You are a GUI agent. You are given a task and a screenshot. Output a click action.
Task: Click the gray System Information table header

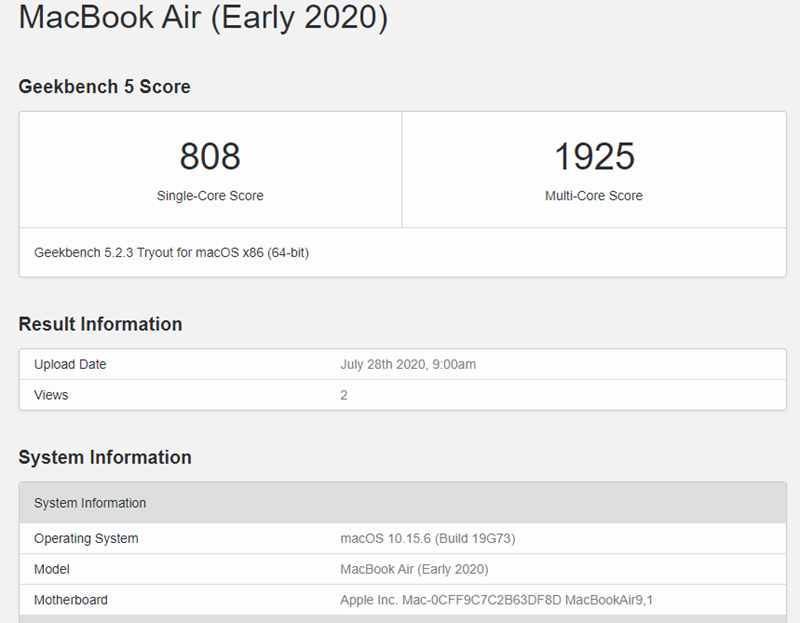coord(90,503)
